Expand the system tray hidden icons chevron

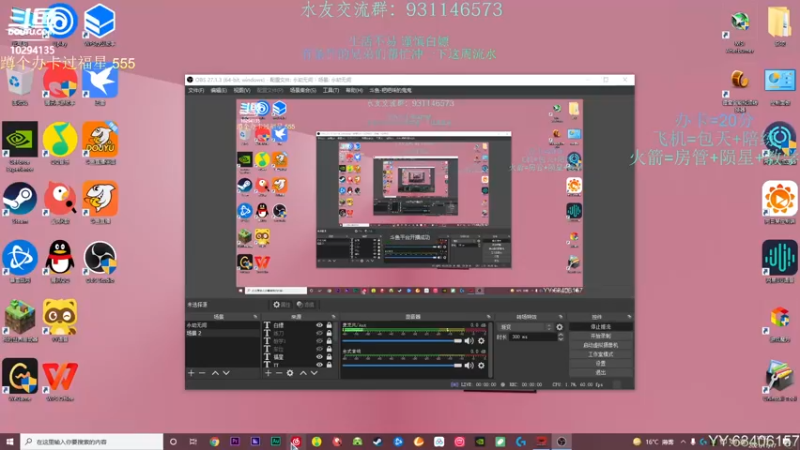coord(683,442)
